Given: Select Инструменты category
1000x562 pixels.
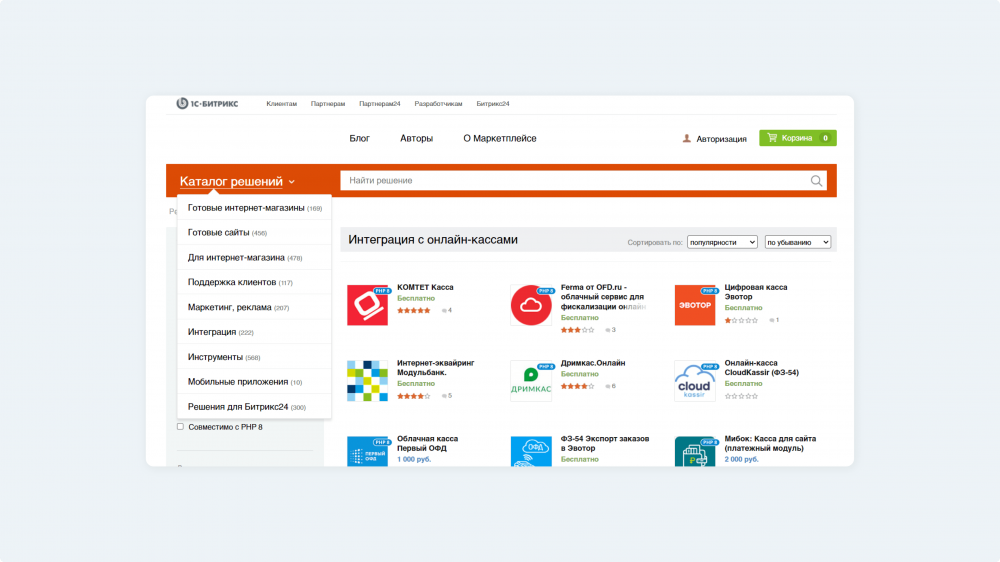Looking at the screenshot, I should [x=254, y=357].
